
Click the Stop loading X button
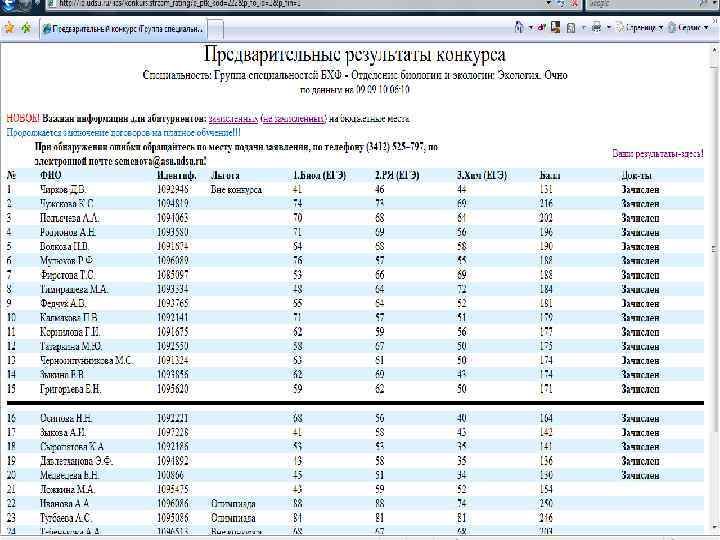point(574,3)
